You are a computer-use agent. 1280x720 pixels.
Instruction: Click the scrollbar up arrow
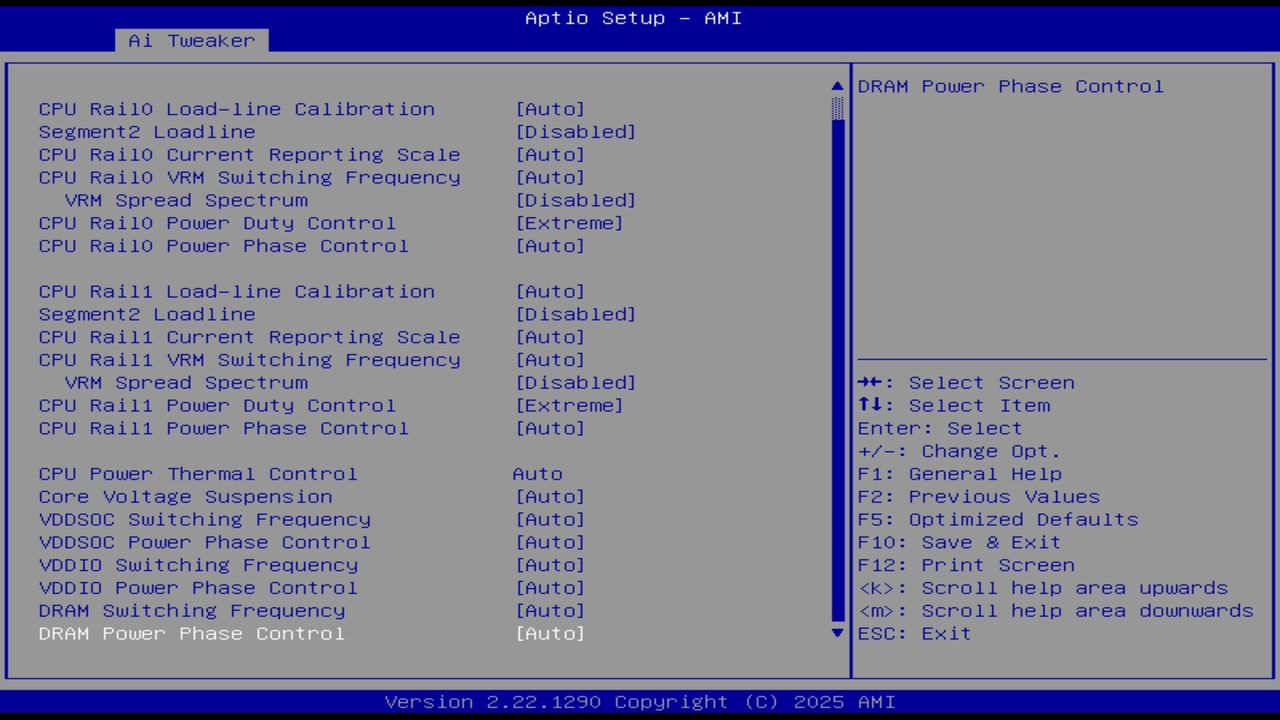(x=836, y=85)
